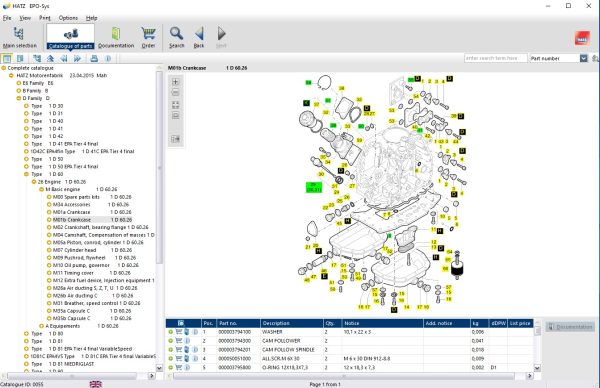Image resolution: width=600 pixels, height=388 pixels.
Task: Click the green circle in ALL.SCR.M 6X 30 row
Action: tap(171, 359)
